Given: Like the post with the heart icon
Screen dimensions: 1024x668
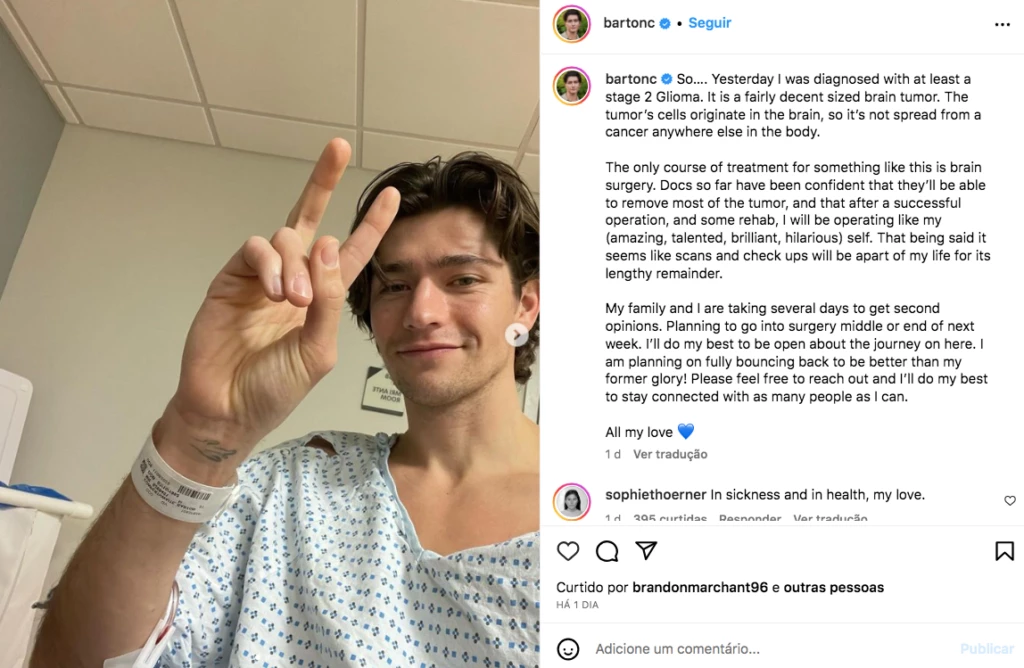Looking at the screenshot, I should tap(568, 551).
